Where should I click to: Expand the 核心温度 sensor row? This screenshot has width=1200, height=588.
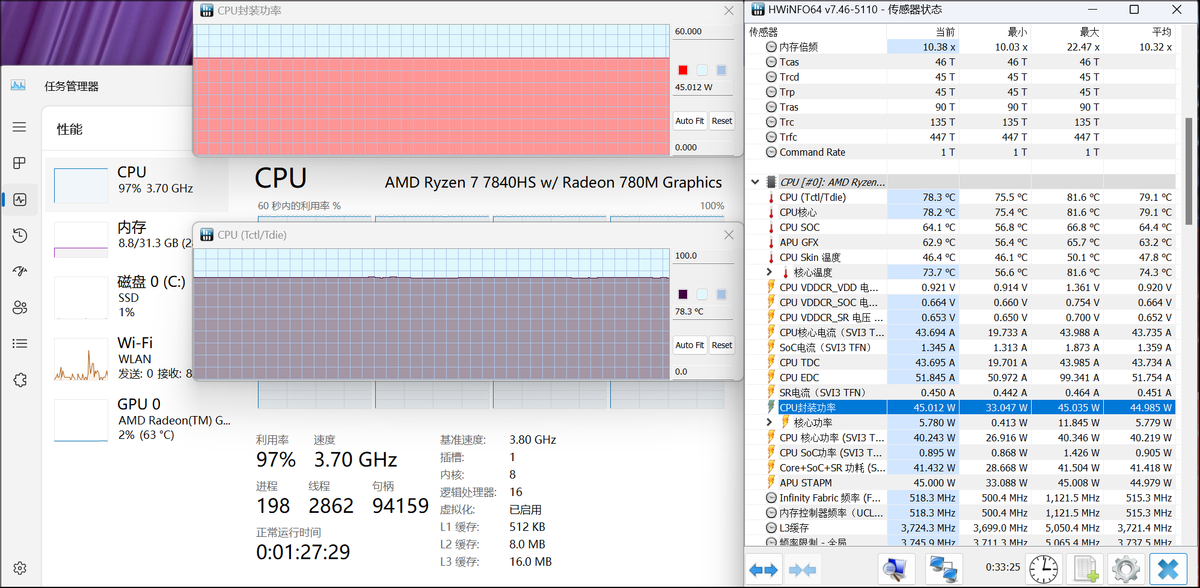[769, 272]
